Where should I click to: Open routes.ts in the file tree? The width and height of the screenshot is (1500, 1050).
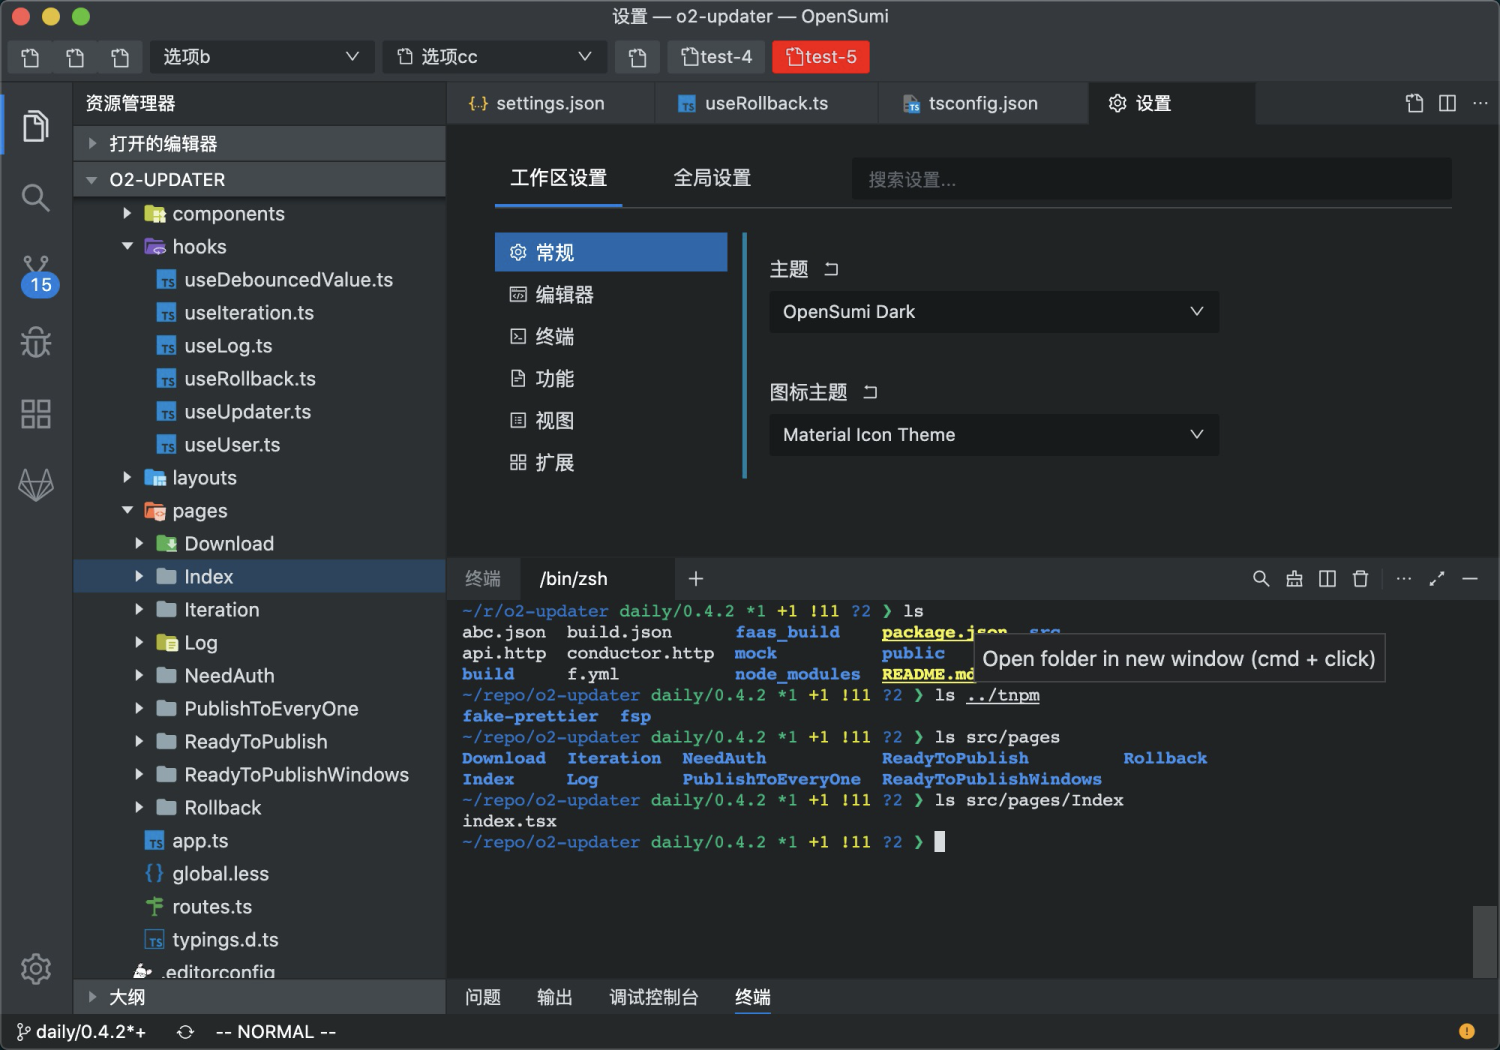212,907
